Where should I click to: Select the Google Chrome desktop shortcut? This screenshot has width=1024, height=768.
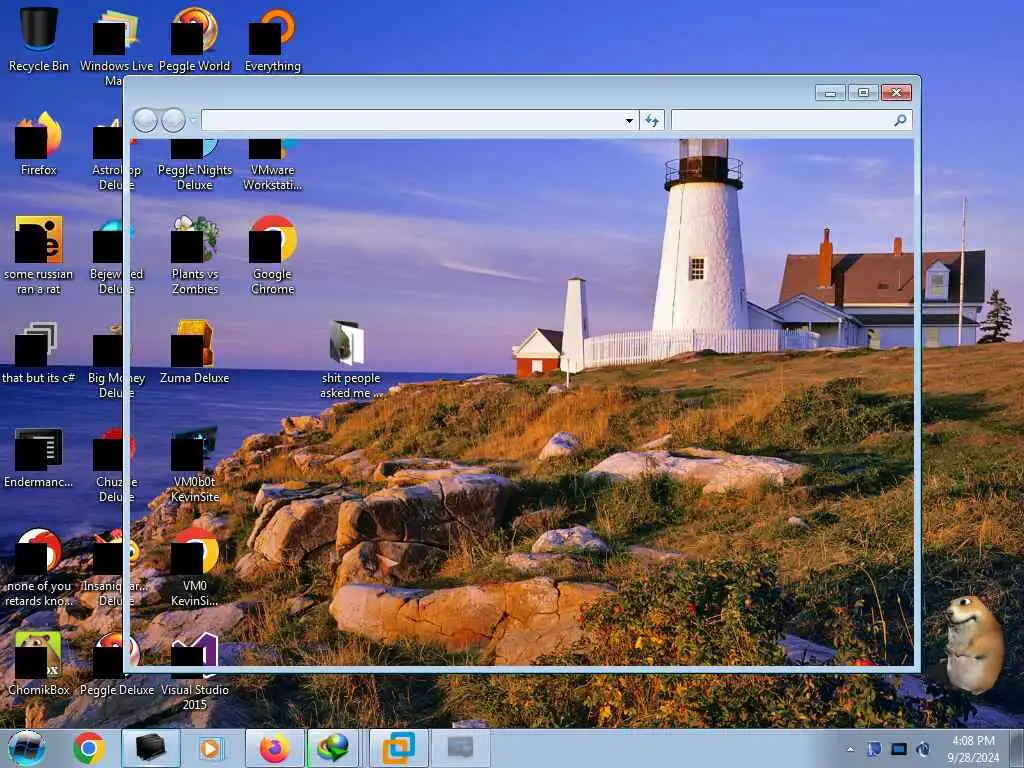(272, 255)
